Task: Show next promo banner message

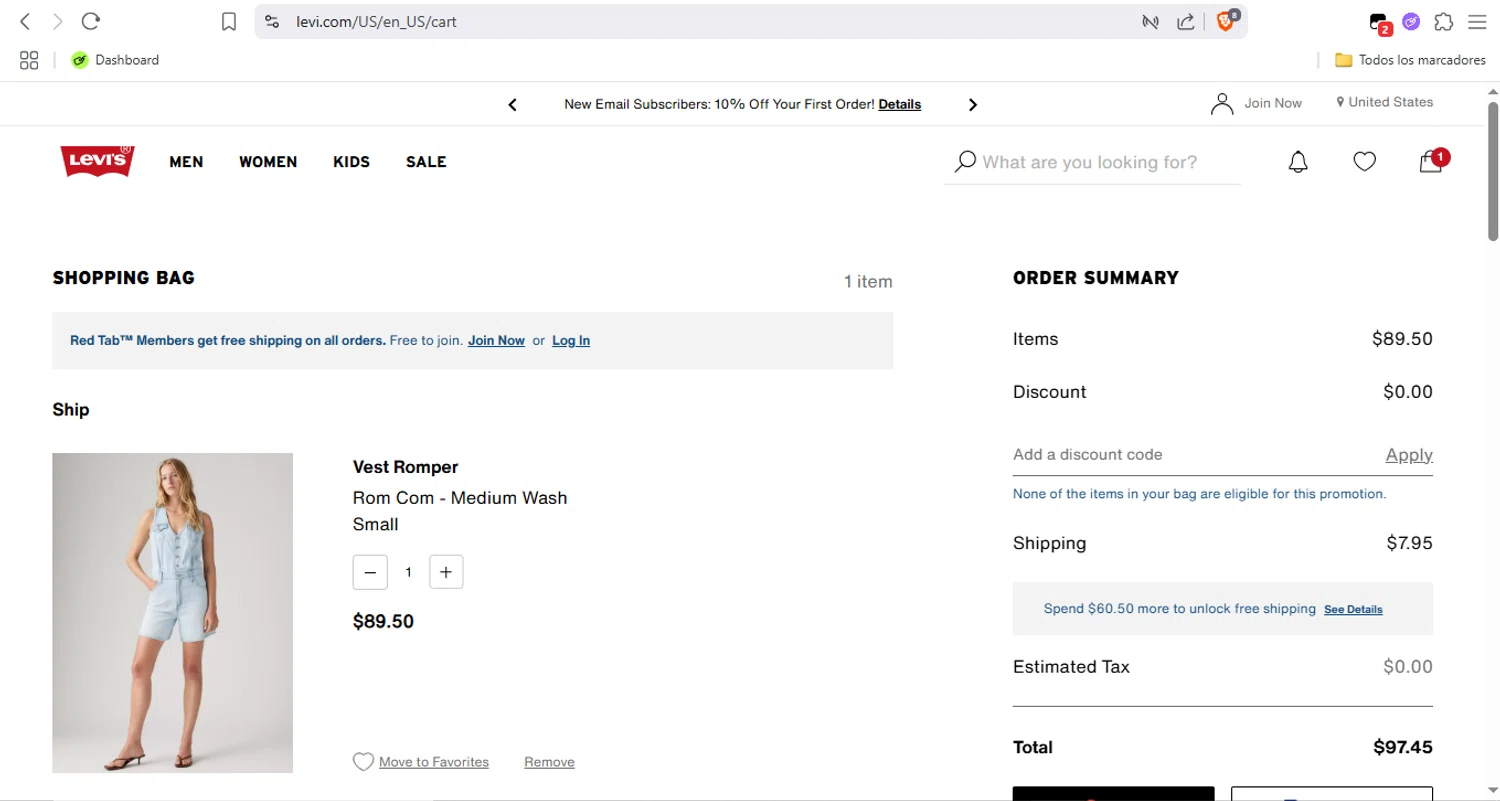Action: [972, 105]
